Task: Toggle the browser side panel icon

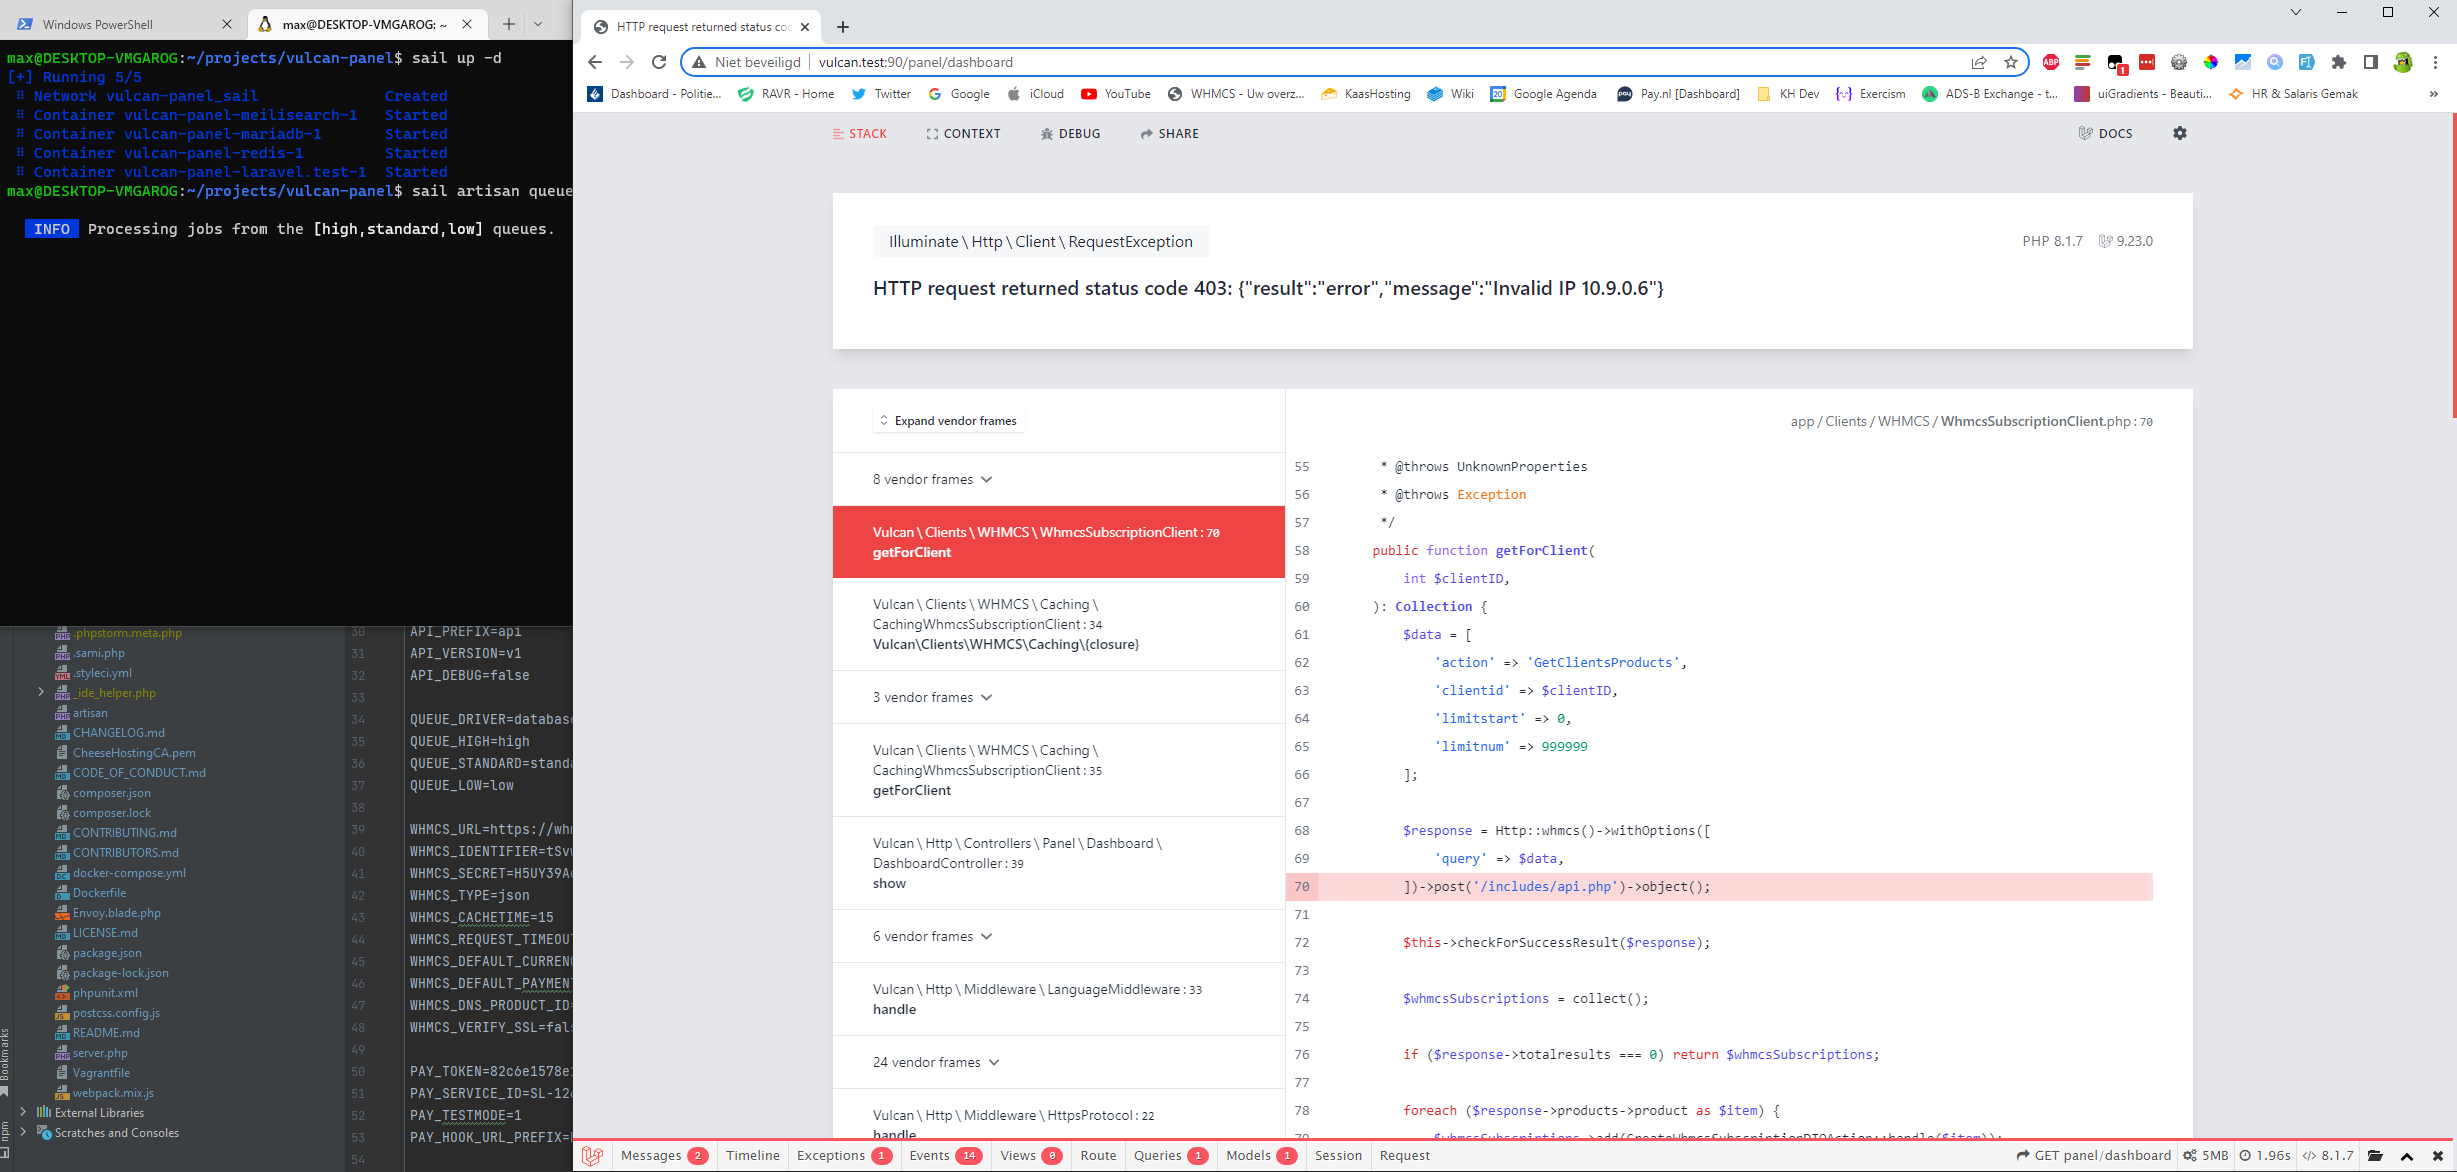Action: pos(2370,62)
